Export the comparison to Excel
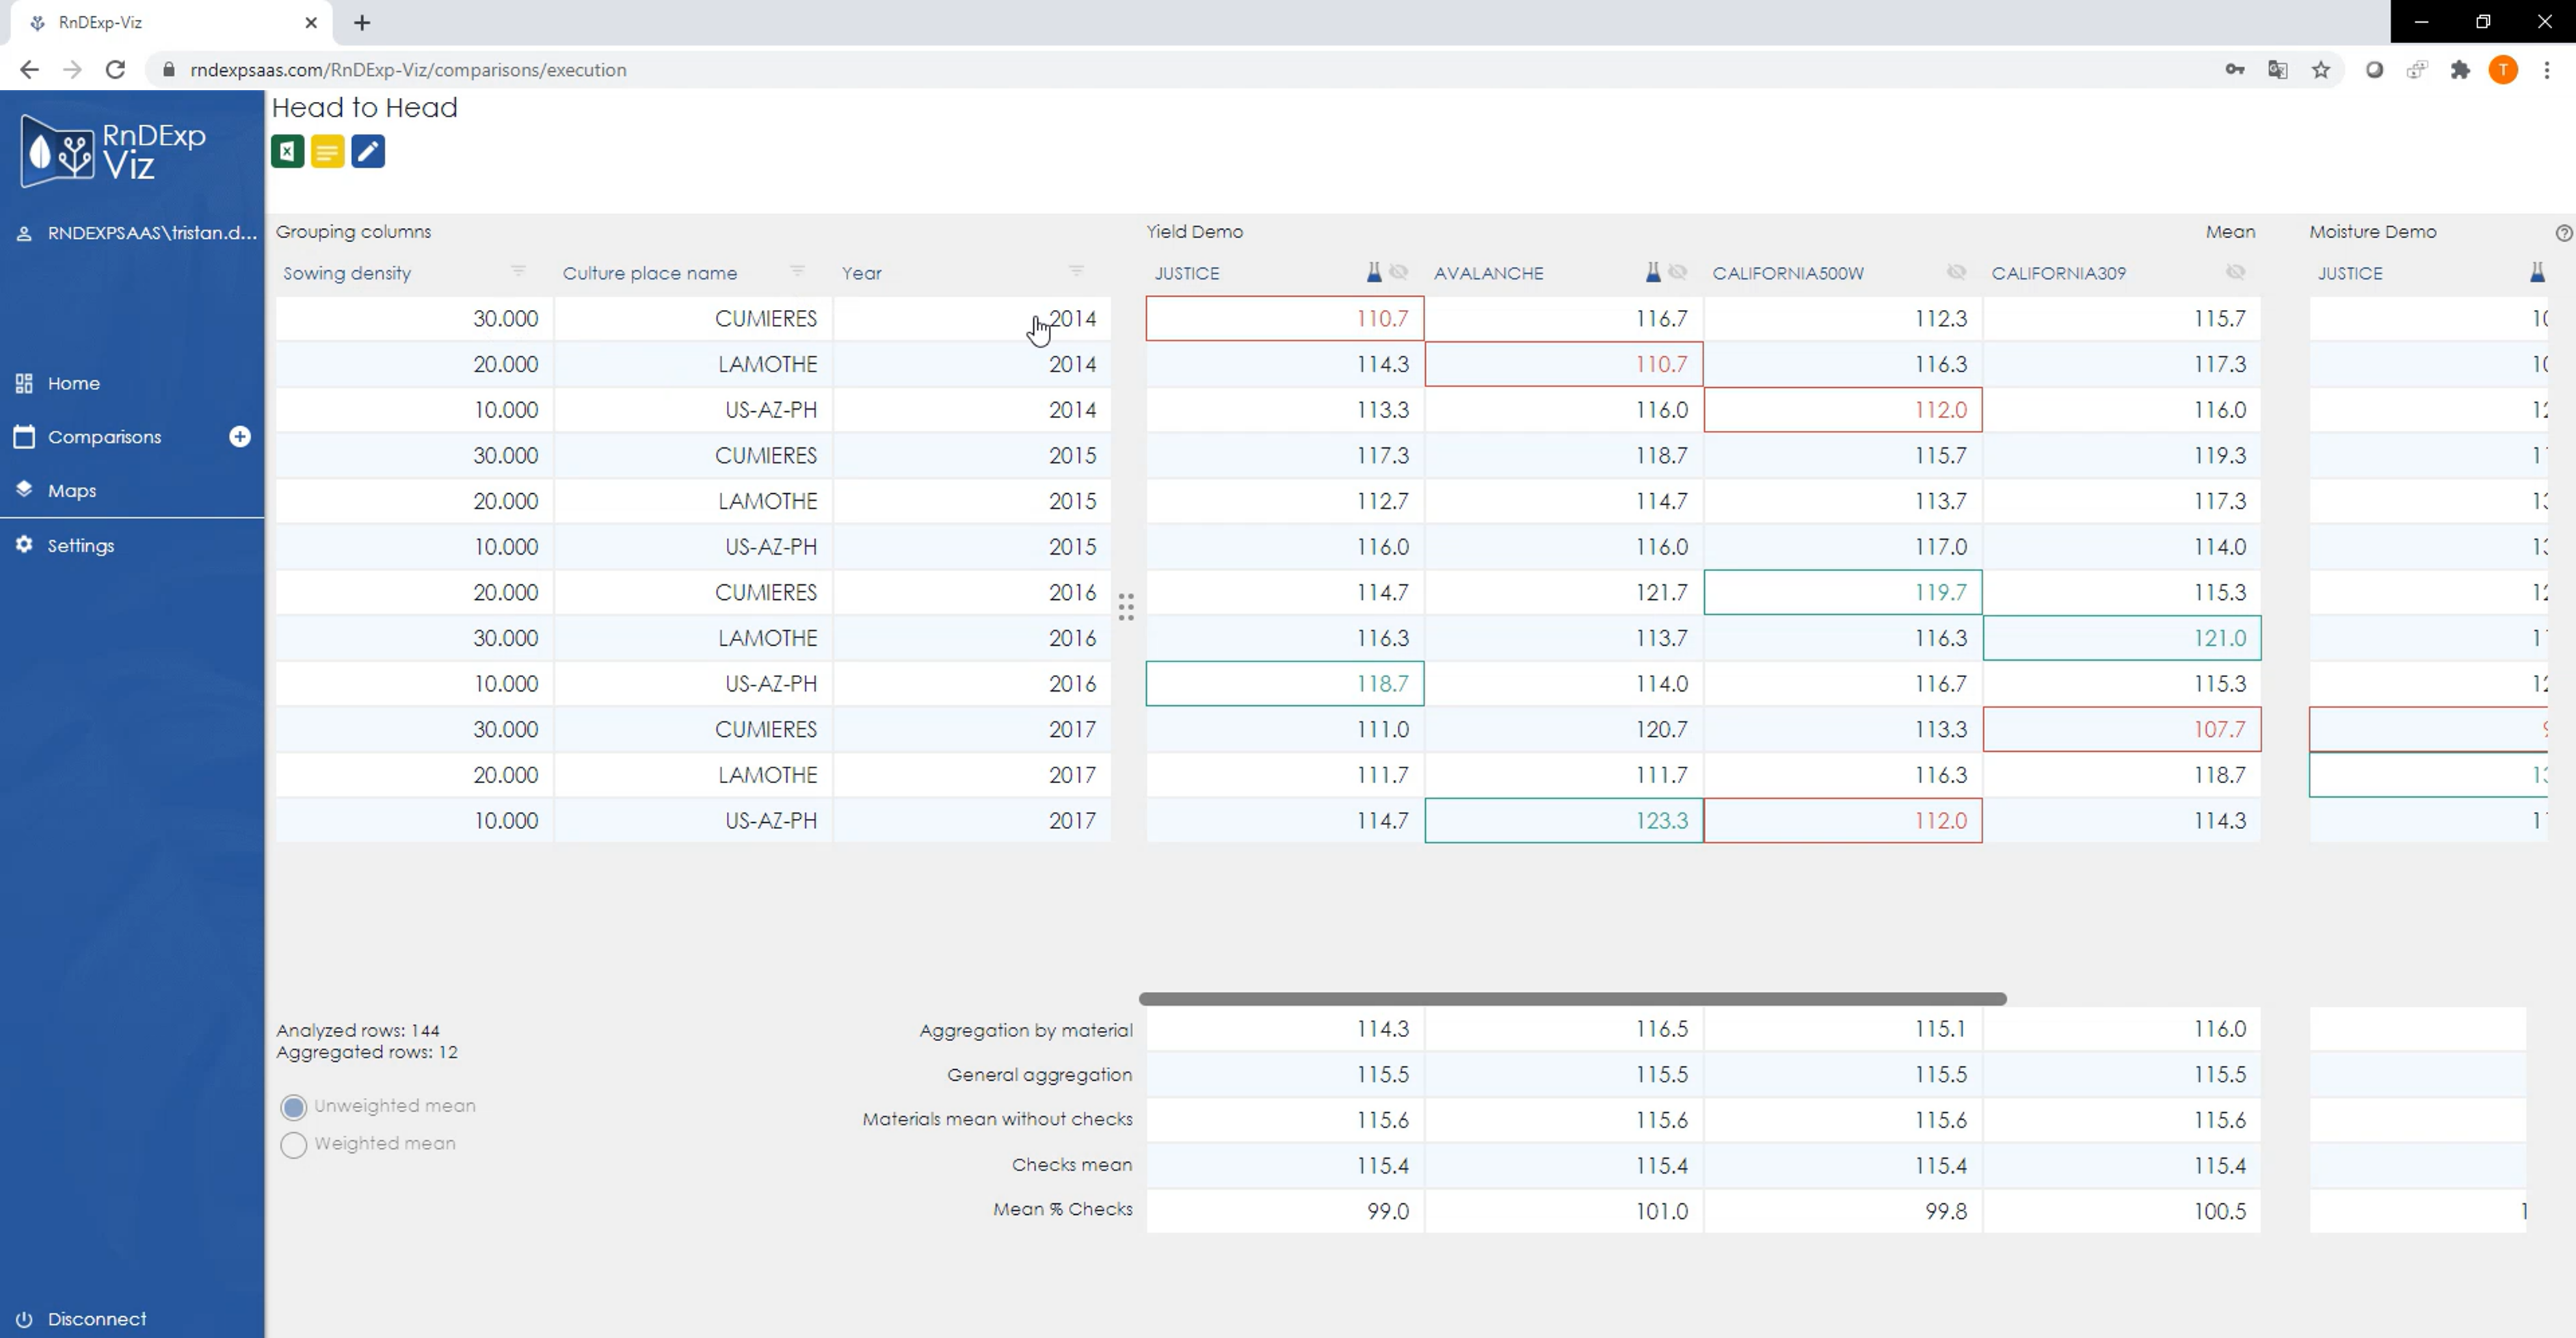The image size is (2576, 1338). pos(287,152)
